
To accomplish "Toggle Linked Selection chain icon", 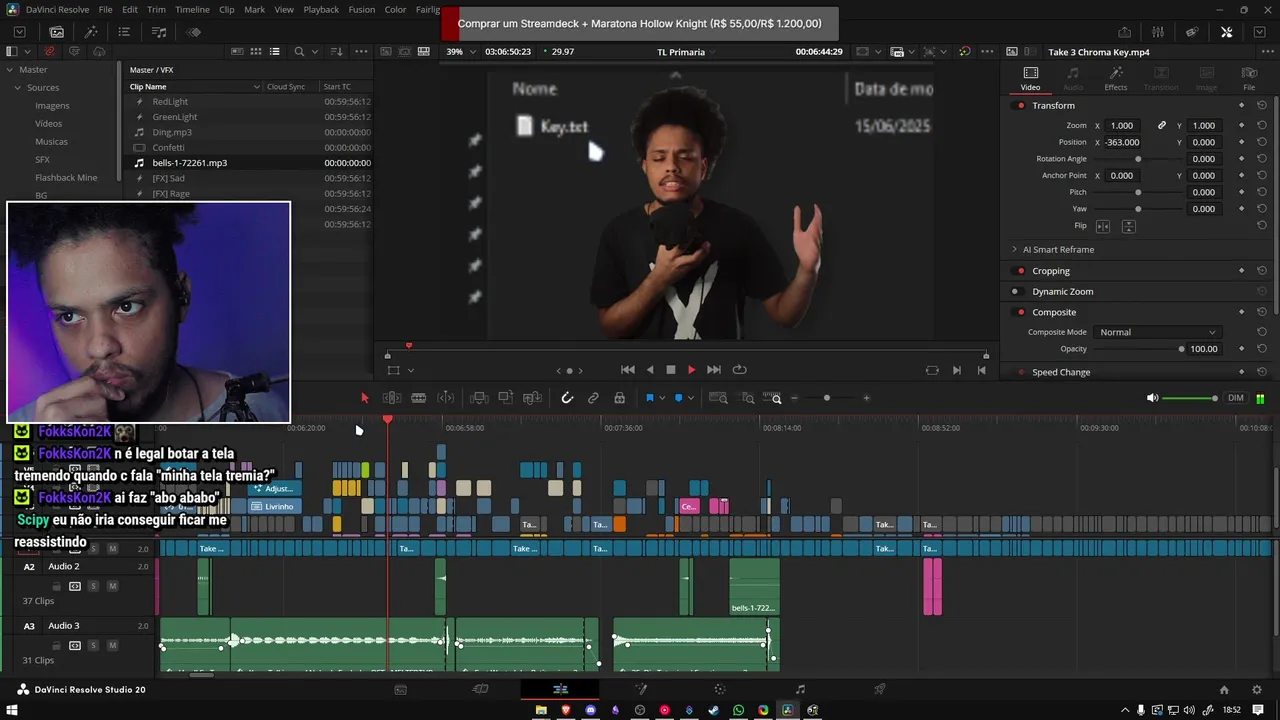I will pyautogui.click(x=593, y=398).
